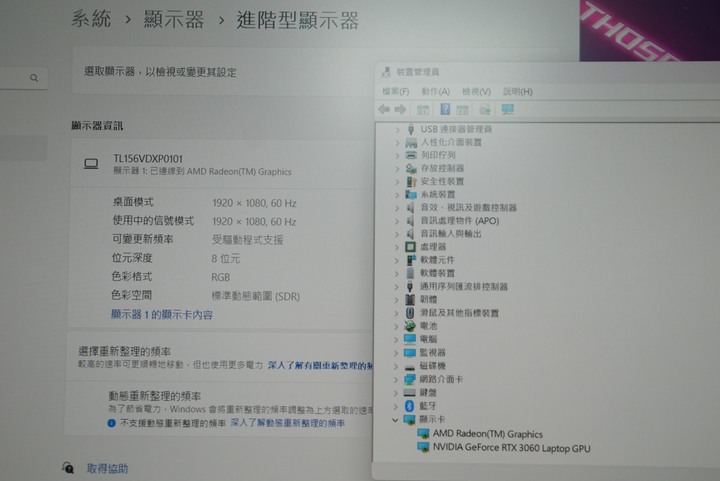Click the laptop icon beside TL156VDXP0101
This screenshot has height=481, width=720.
click(x=91, y=164)
